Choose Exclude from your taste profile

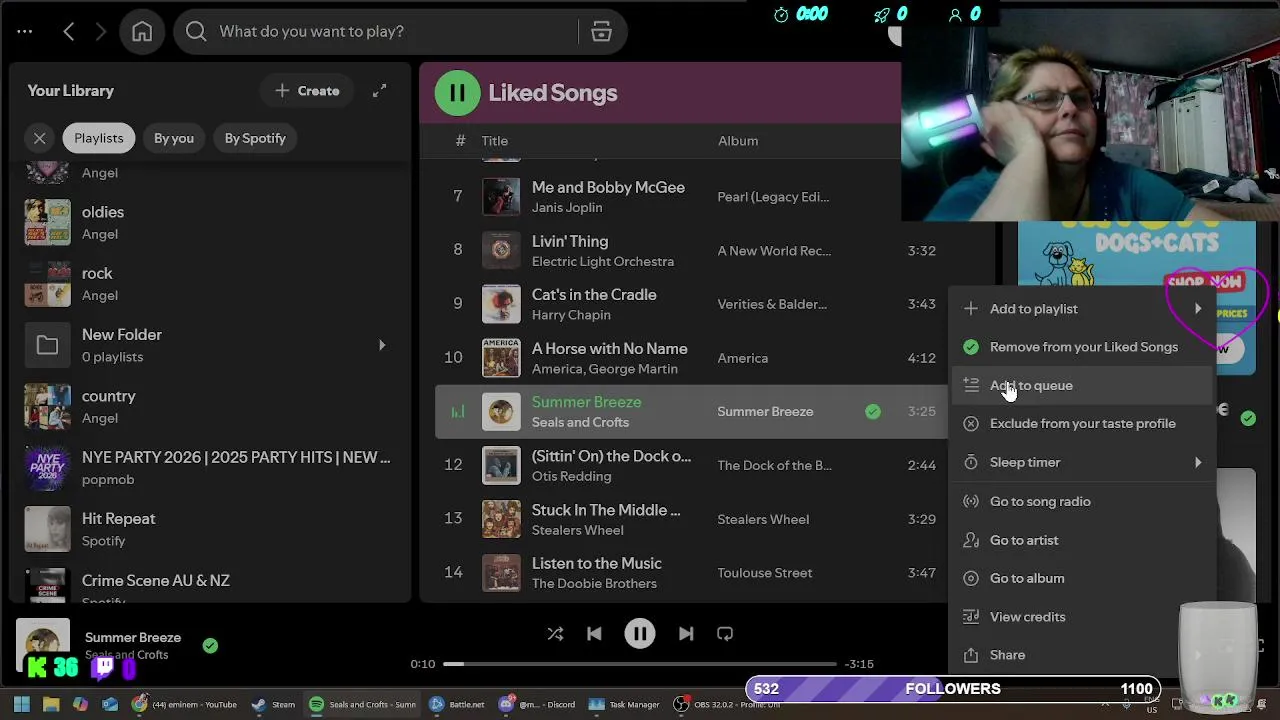(x=1082, y=424)
